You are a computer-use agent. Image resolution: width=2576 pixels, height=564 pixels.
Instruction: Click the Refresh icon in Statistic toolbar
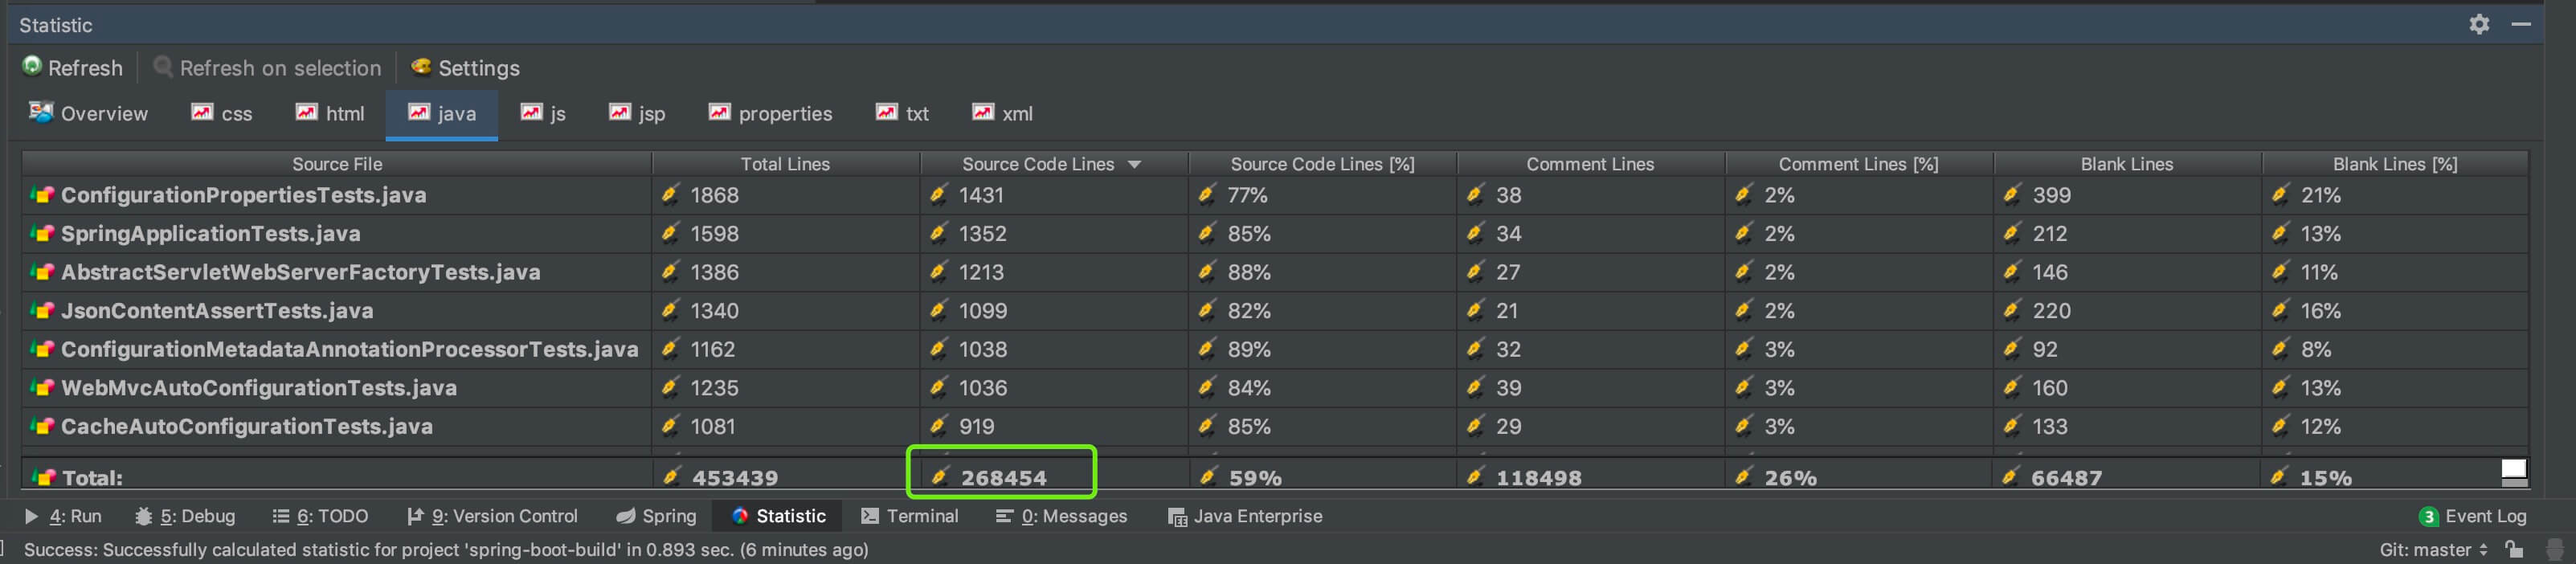(32, 66)
